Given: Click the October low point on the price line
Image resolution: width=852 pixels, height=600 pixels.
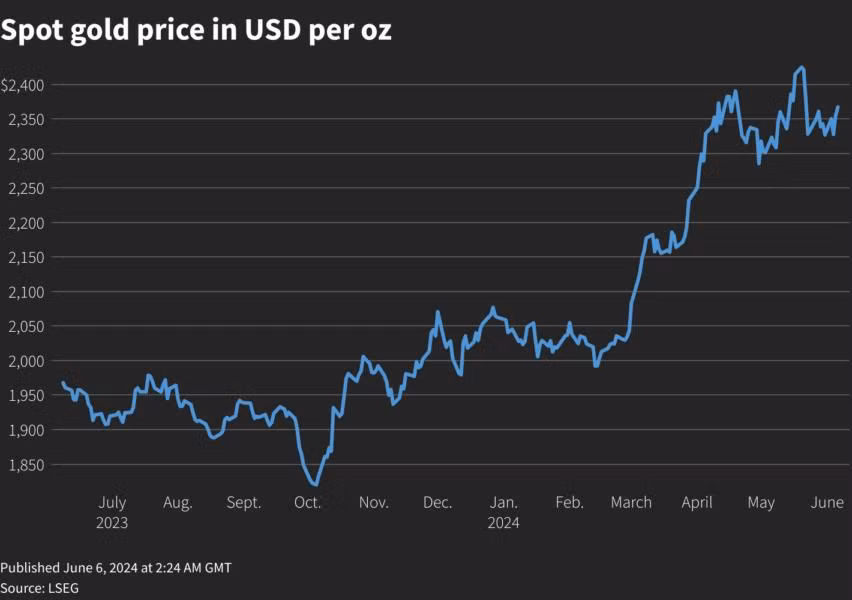Looking at the screenshot, I should click(x=316, y=484).
